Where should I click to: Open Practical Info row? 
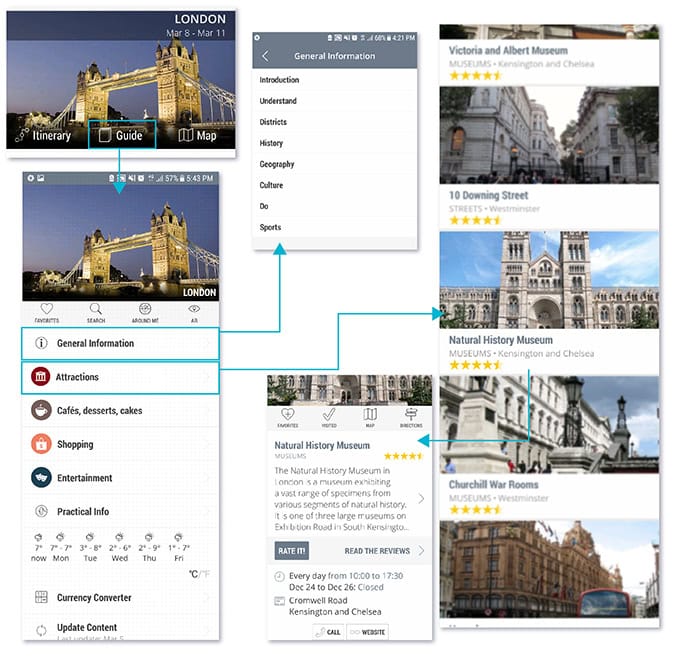(x=121, y=511)
